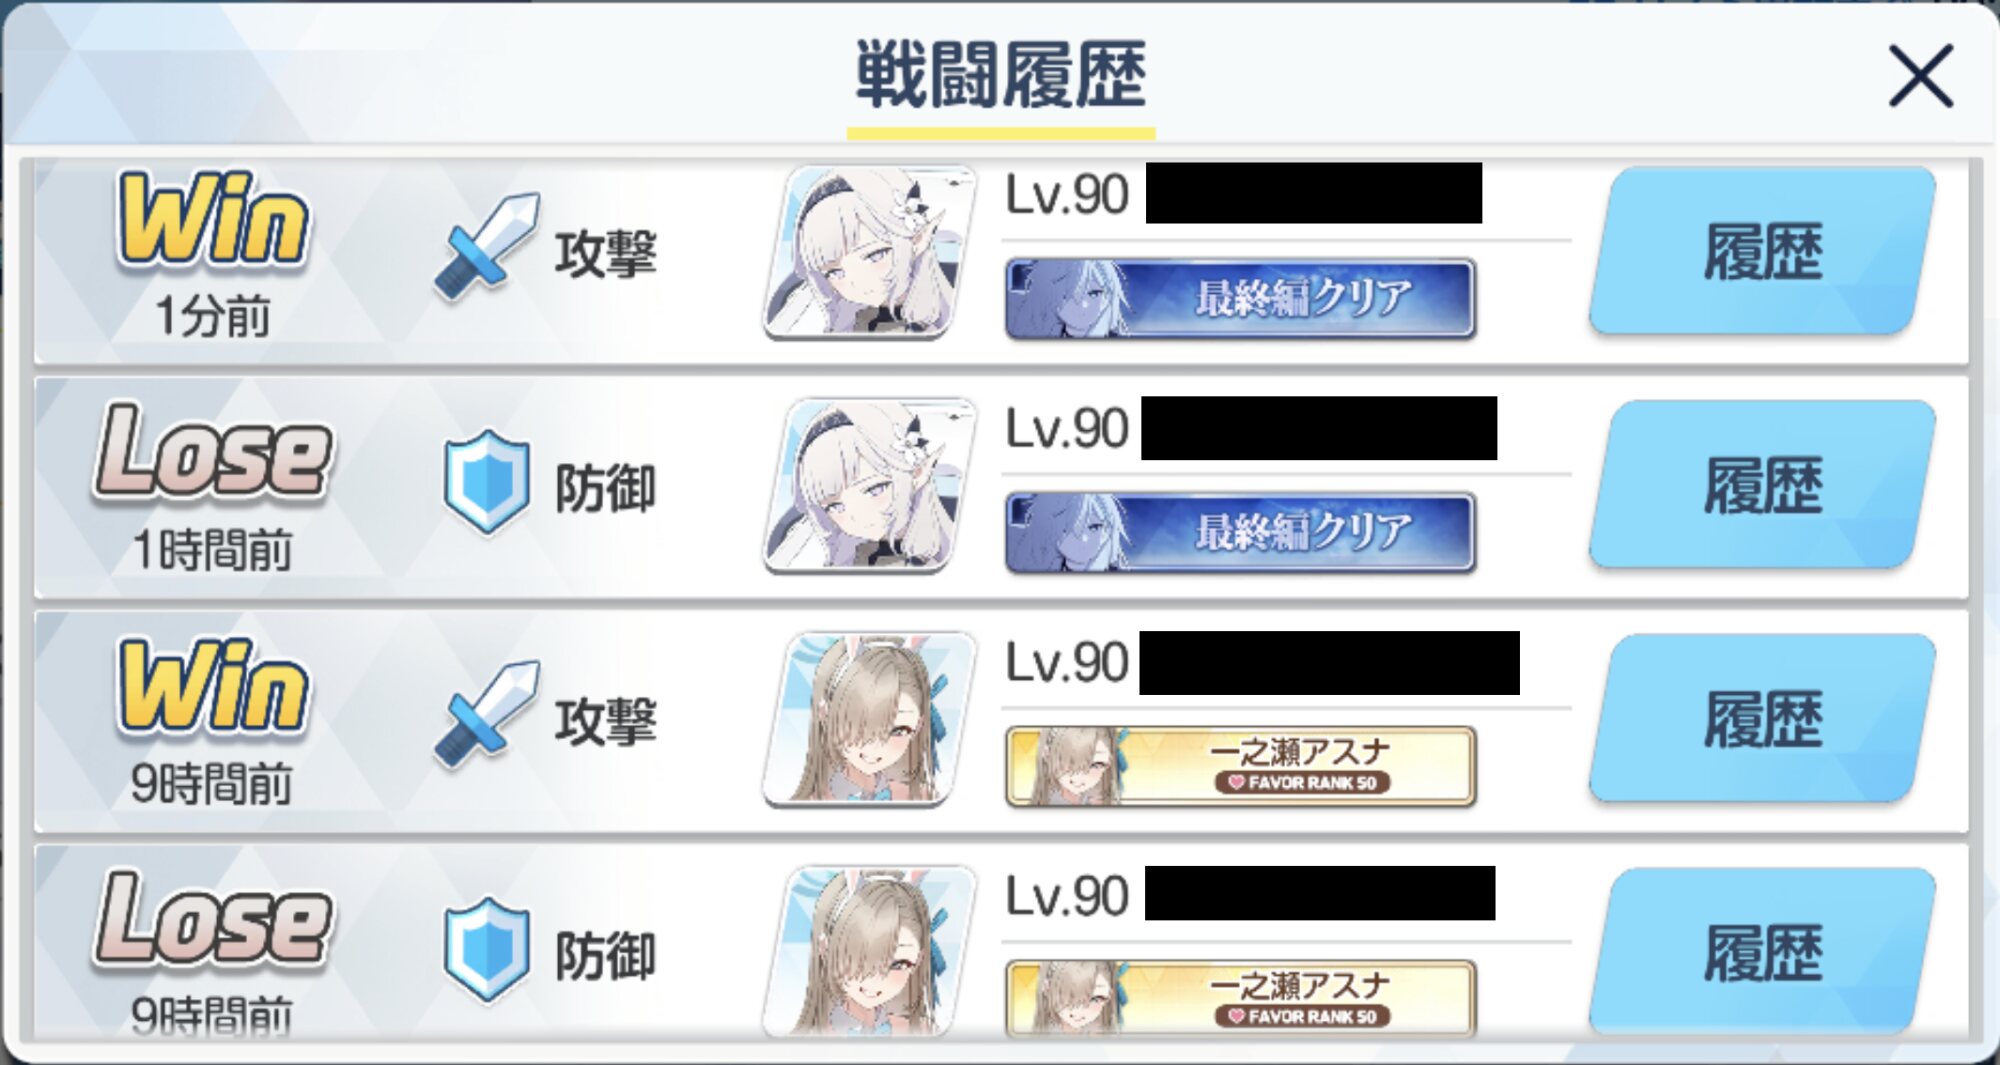Click 最終編クリア title badge in second row

coord(1240,533)
